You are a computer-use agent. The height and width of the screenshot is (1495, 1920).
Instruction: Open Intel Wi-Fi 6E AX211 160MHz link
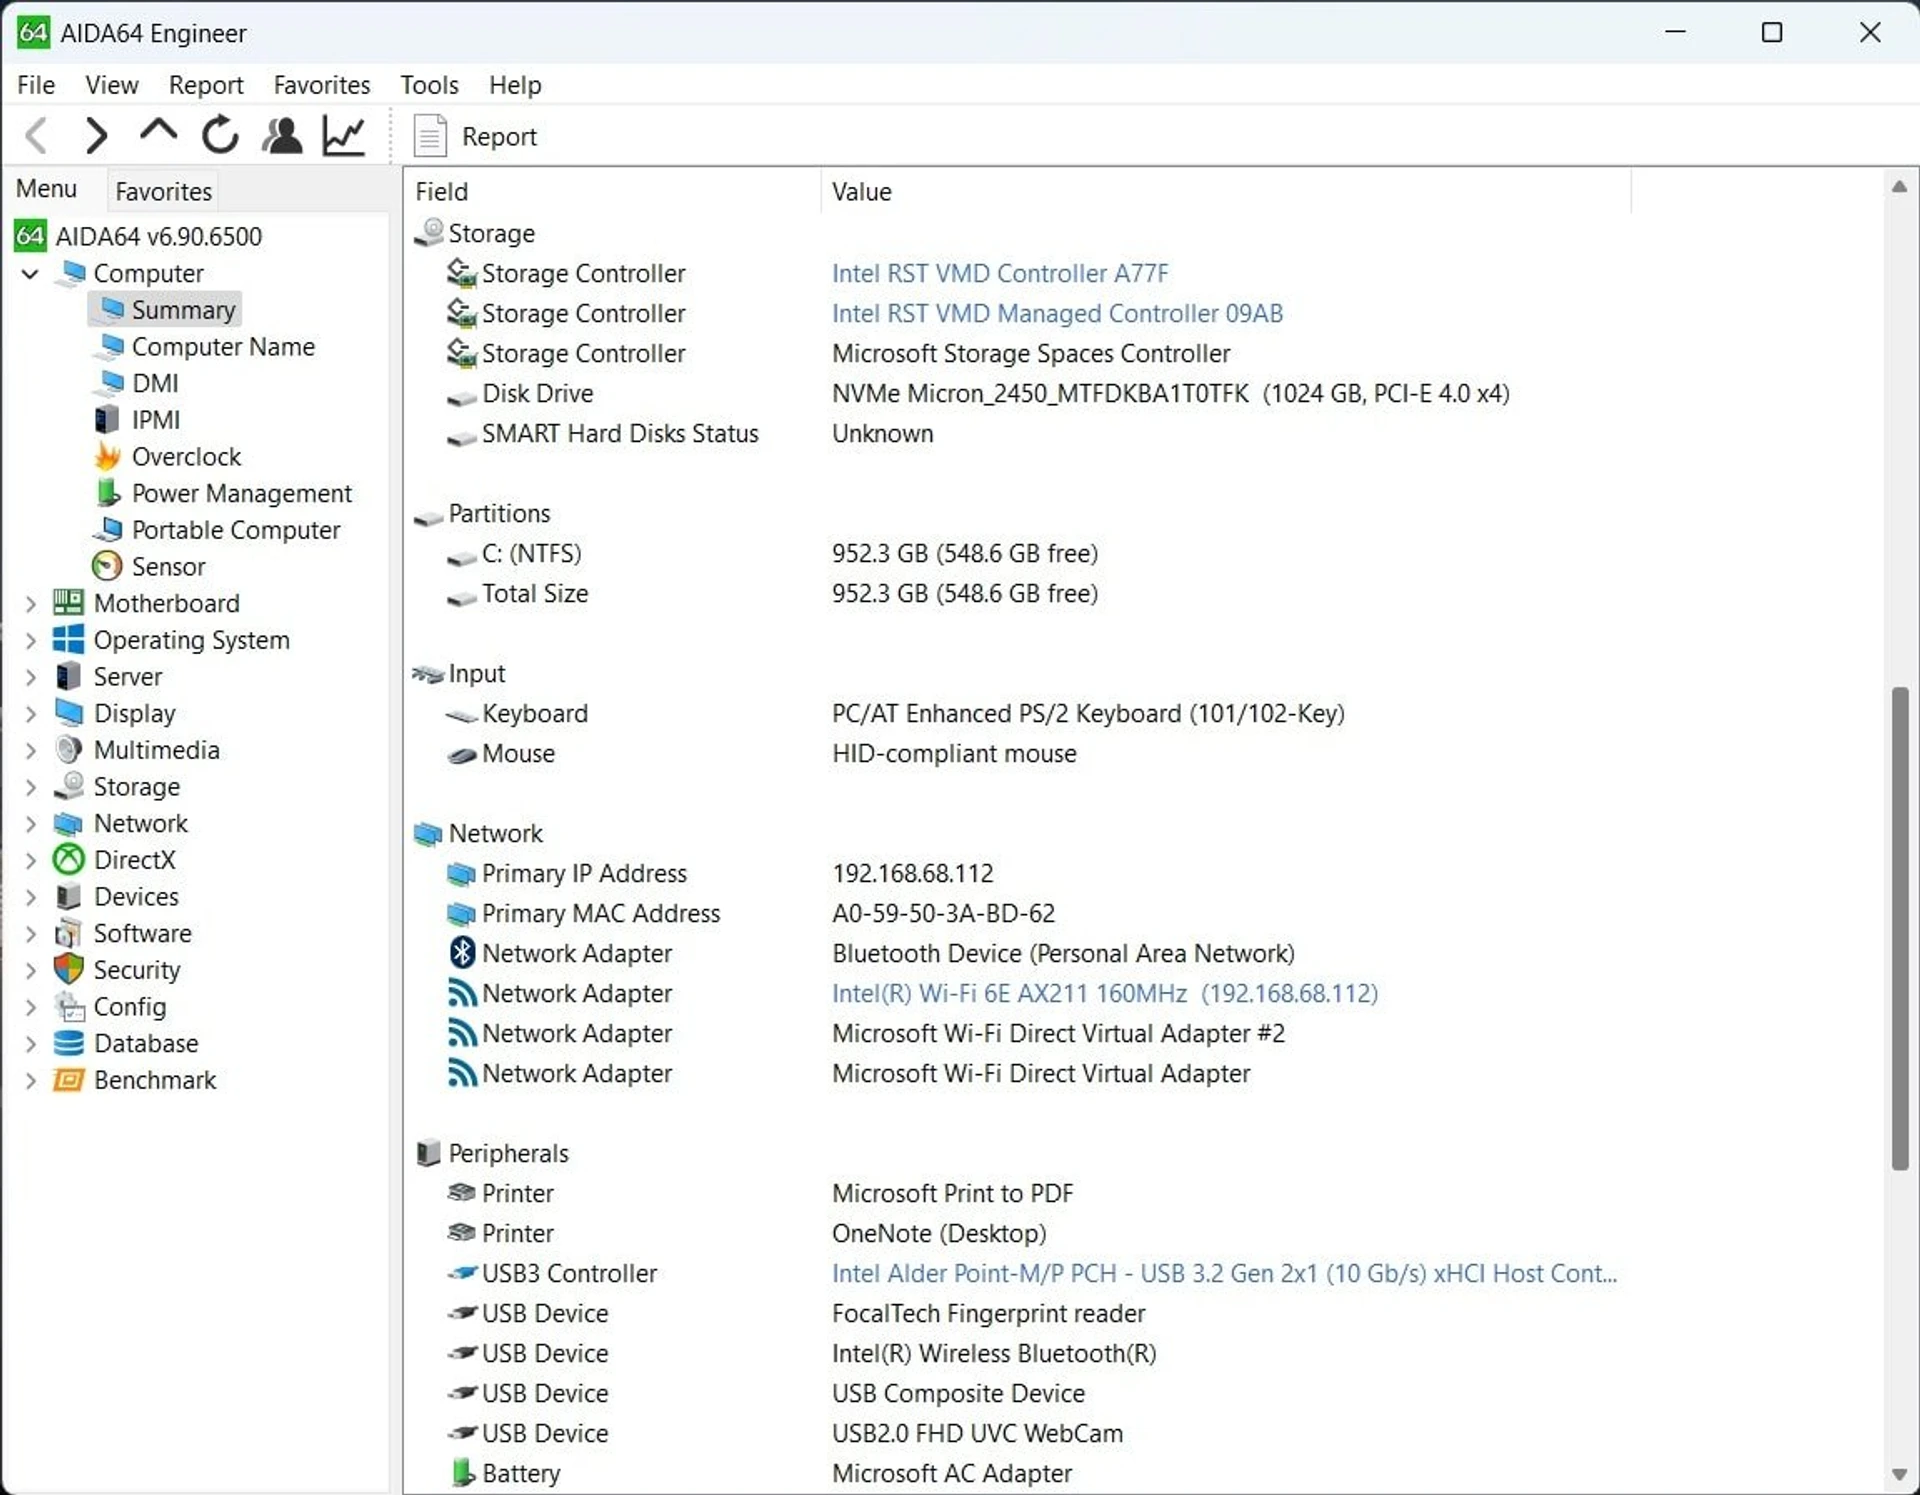[x=1105, y=993]
